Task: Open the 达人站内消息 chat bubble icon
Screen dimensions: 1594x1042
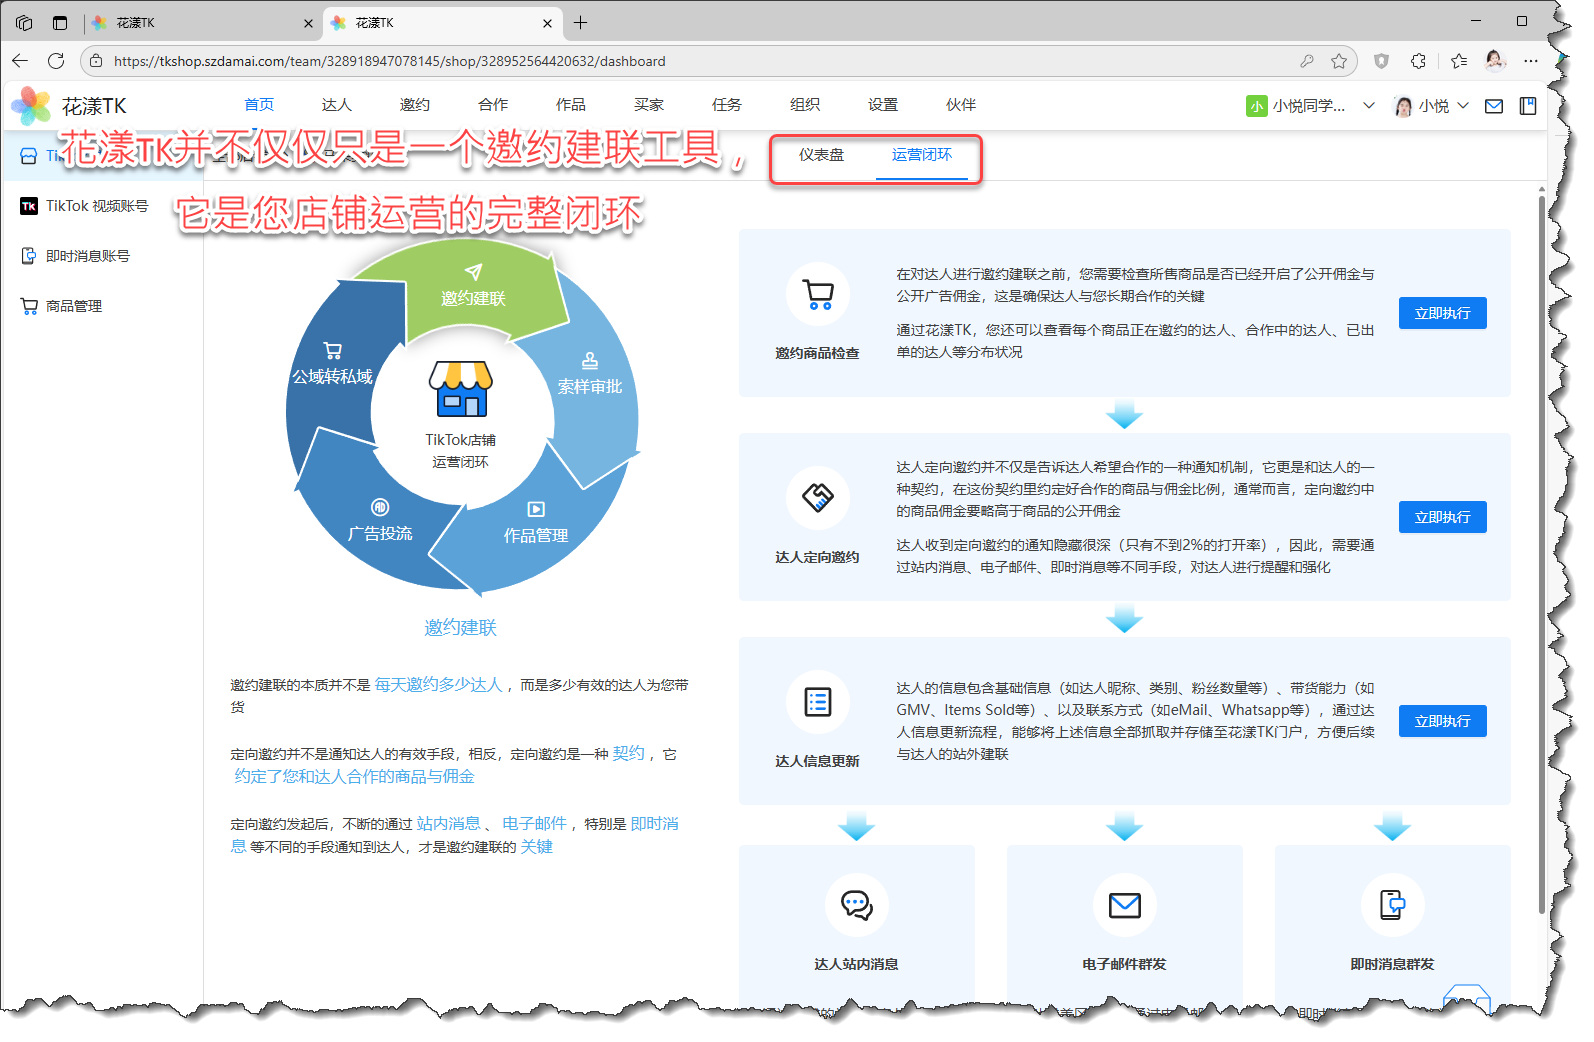Action: click(x=856, y=905)
